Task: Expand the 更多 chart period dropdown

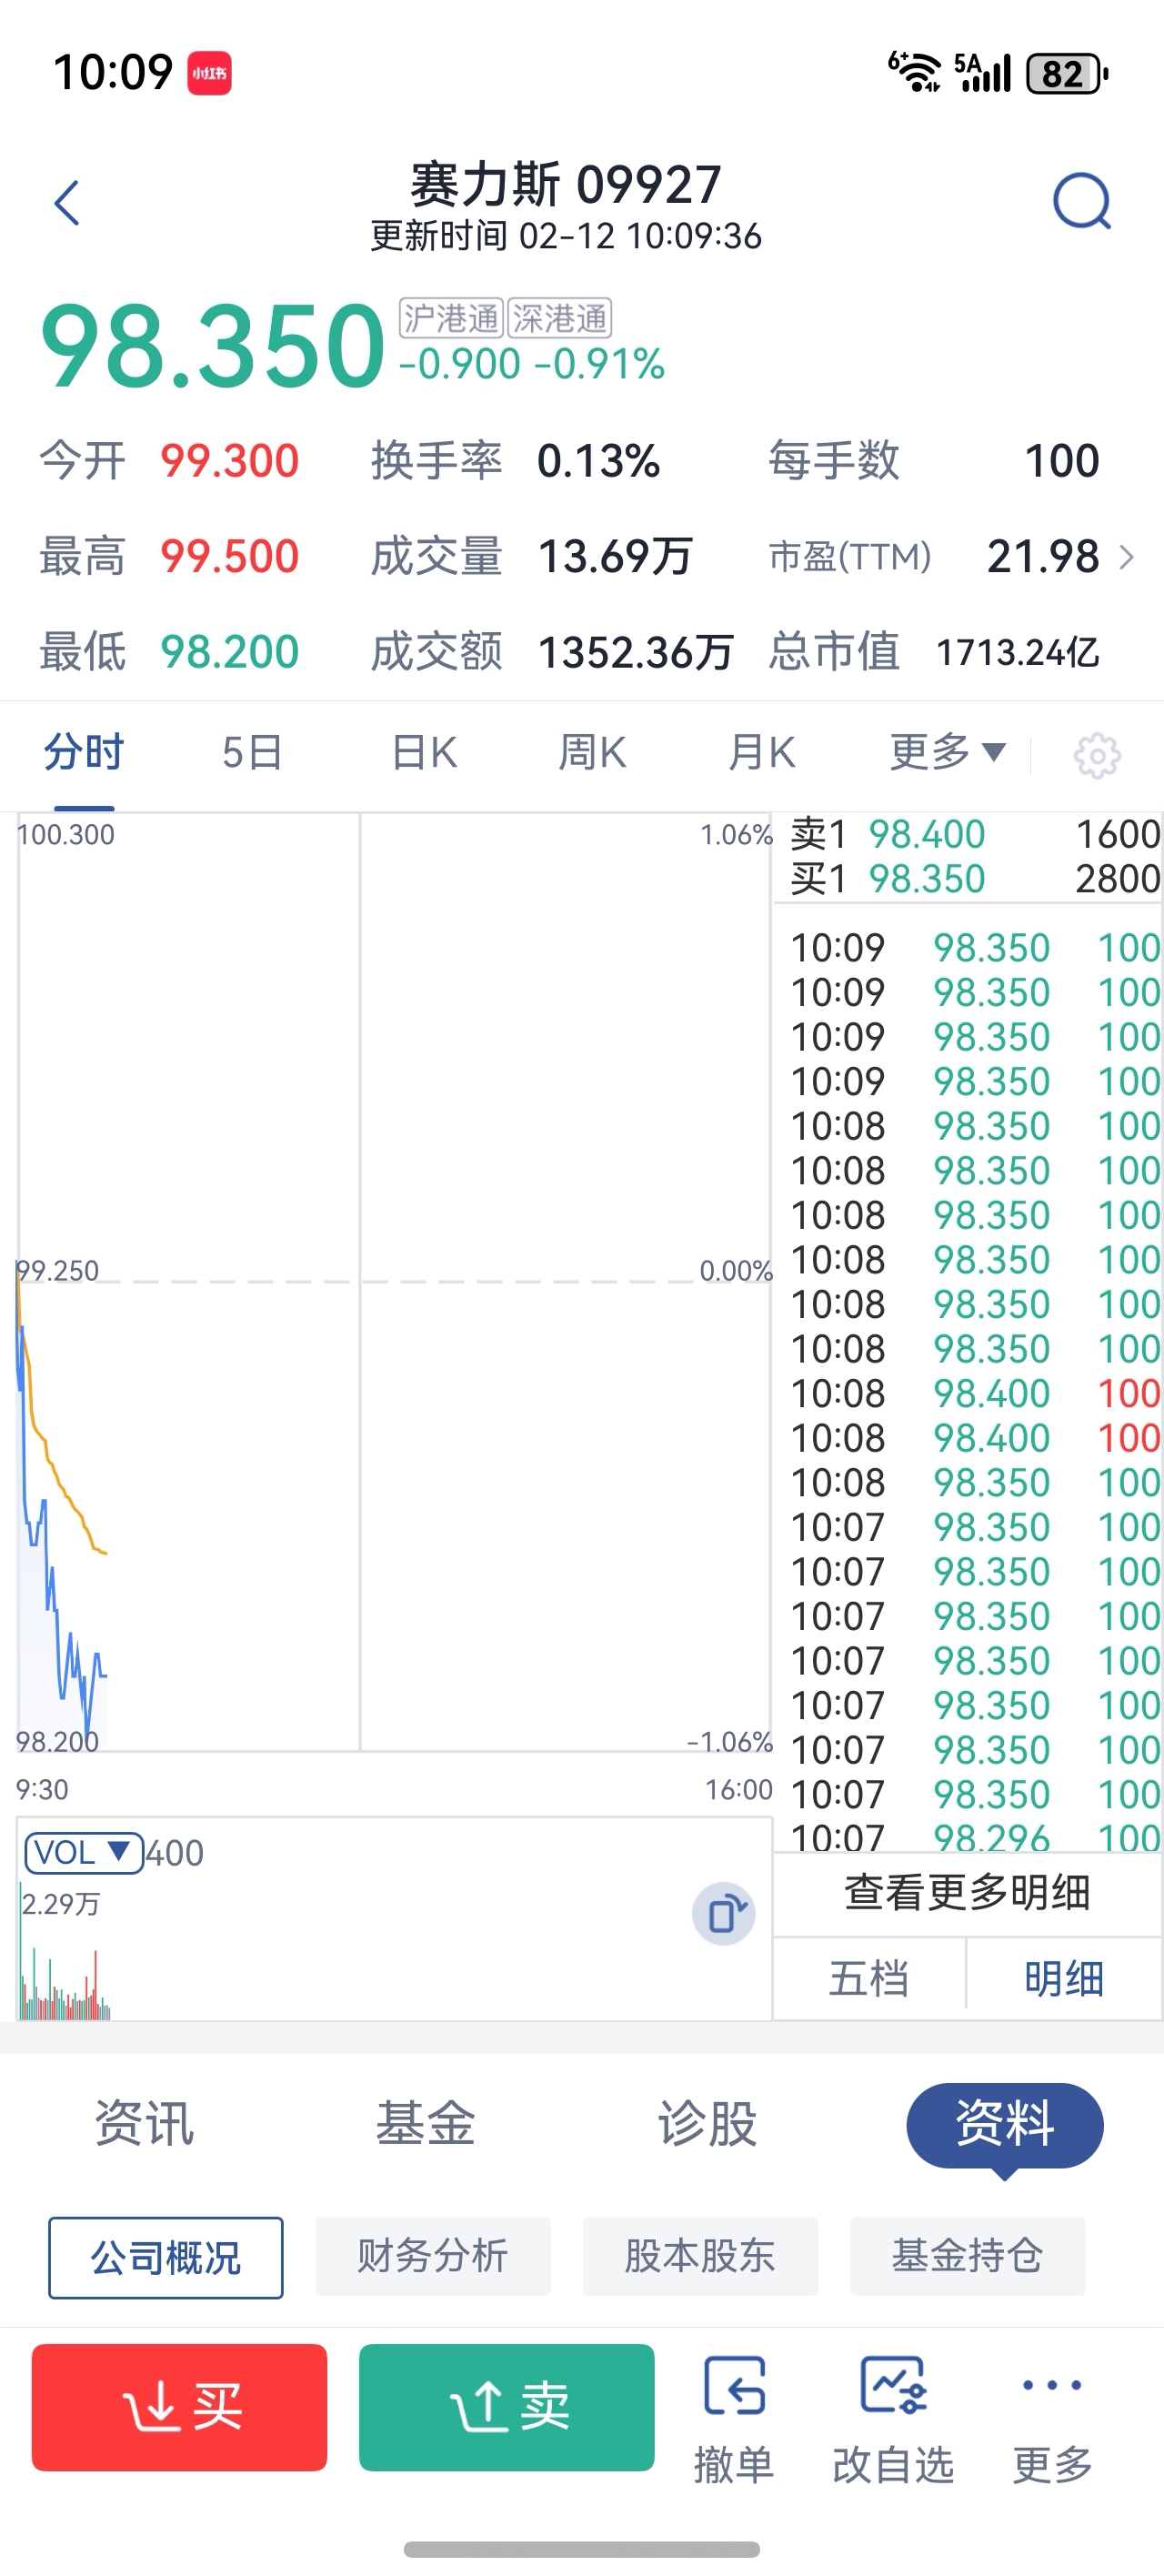Action: [x=947, y=752]
